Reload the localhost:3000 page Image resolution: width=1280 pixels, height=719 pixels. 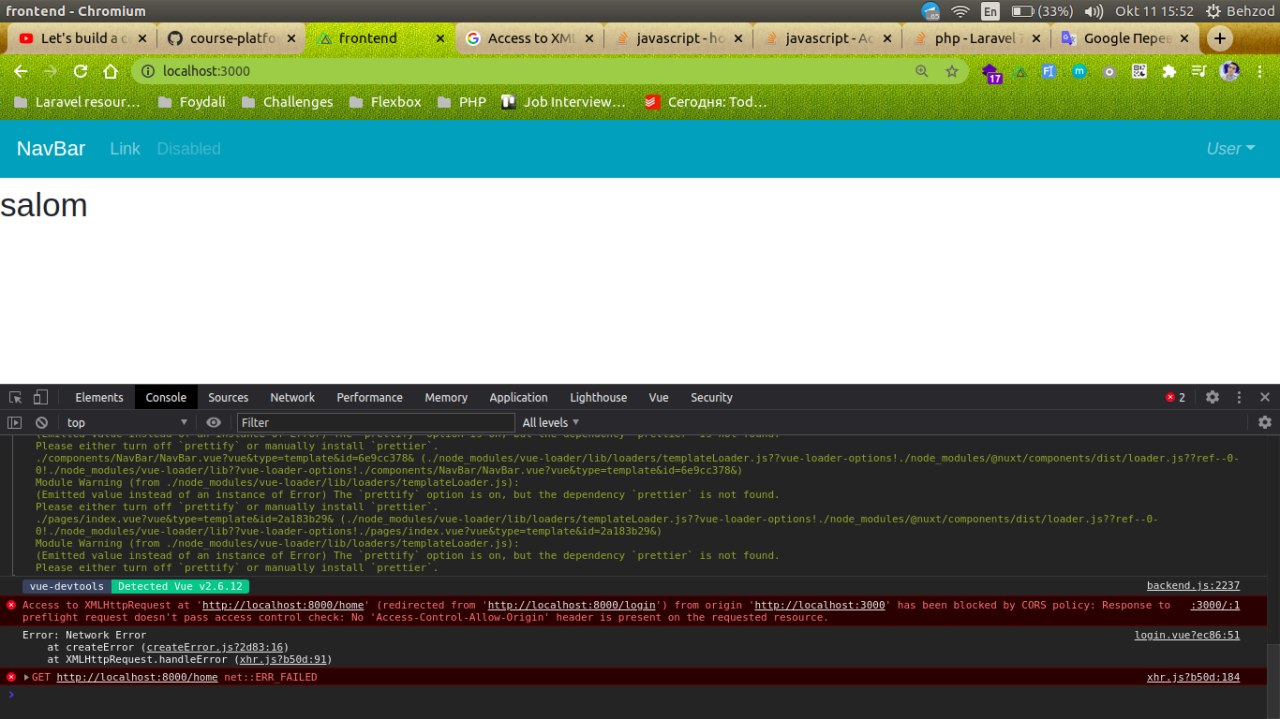[x=80, y=71]
